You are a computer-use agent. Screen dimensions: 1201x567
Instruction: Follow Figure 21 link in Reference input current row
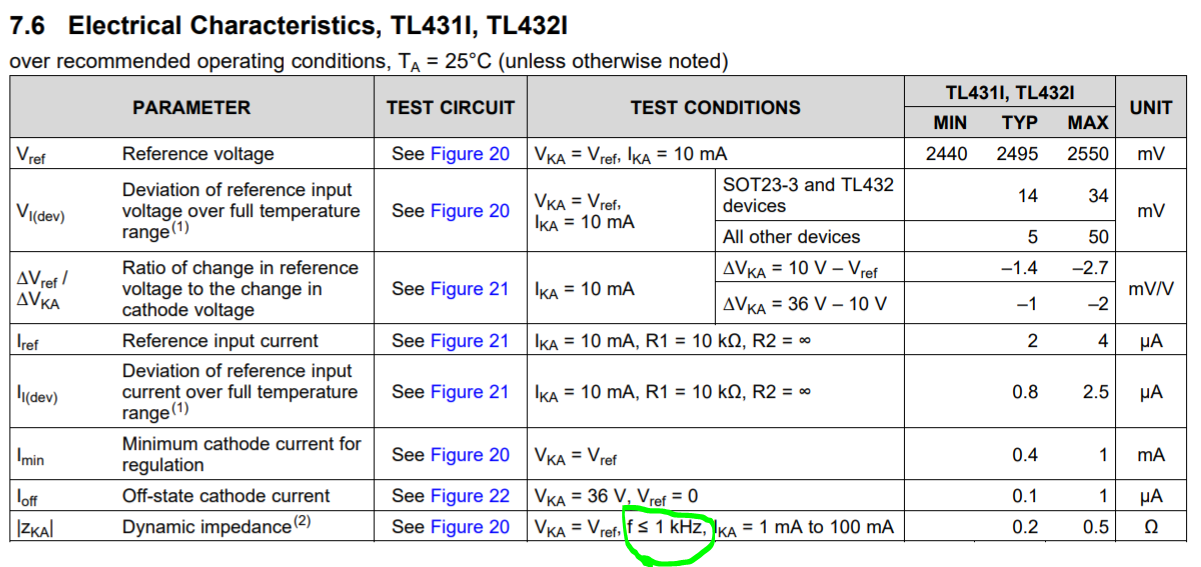[469, 341]
